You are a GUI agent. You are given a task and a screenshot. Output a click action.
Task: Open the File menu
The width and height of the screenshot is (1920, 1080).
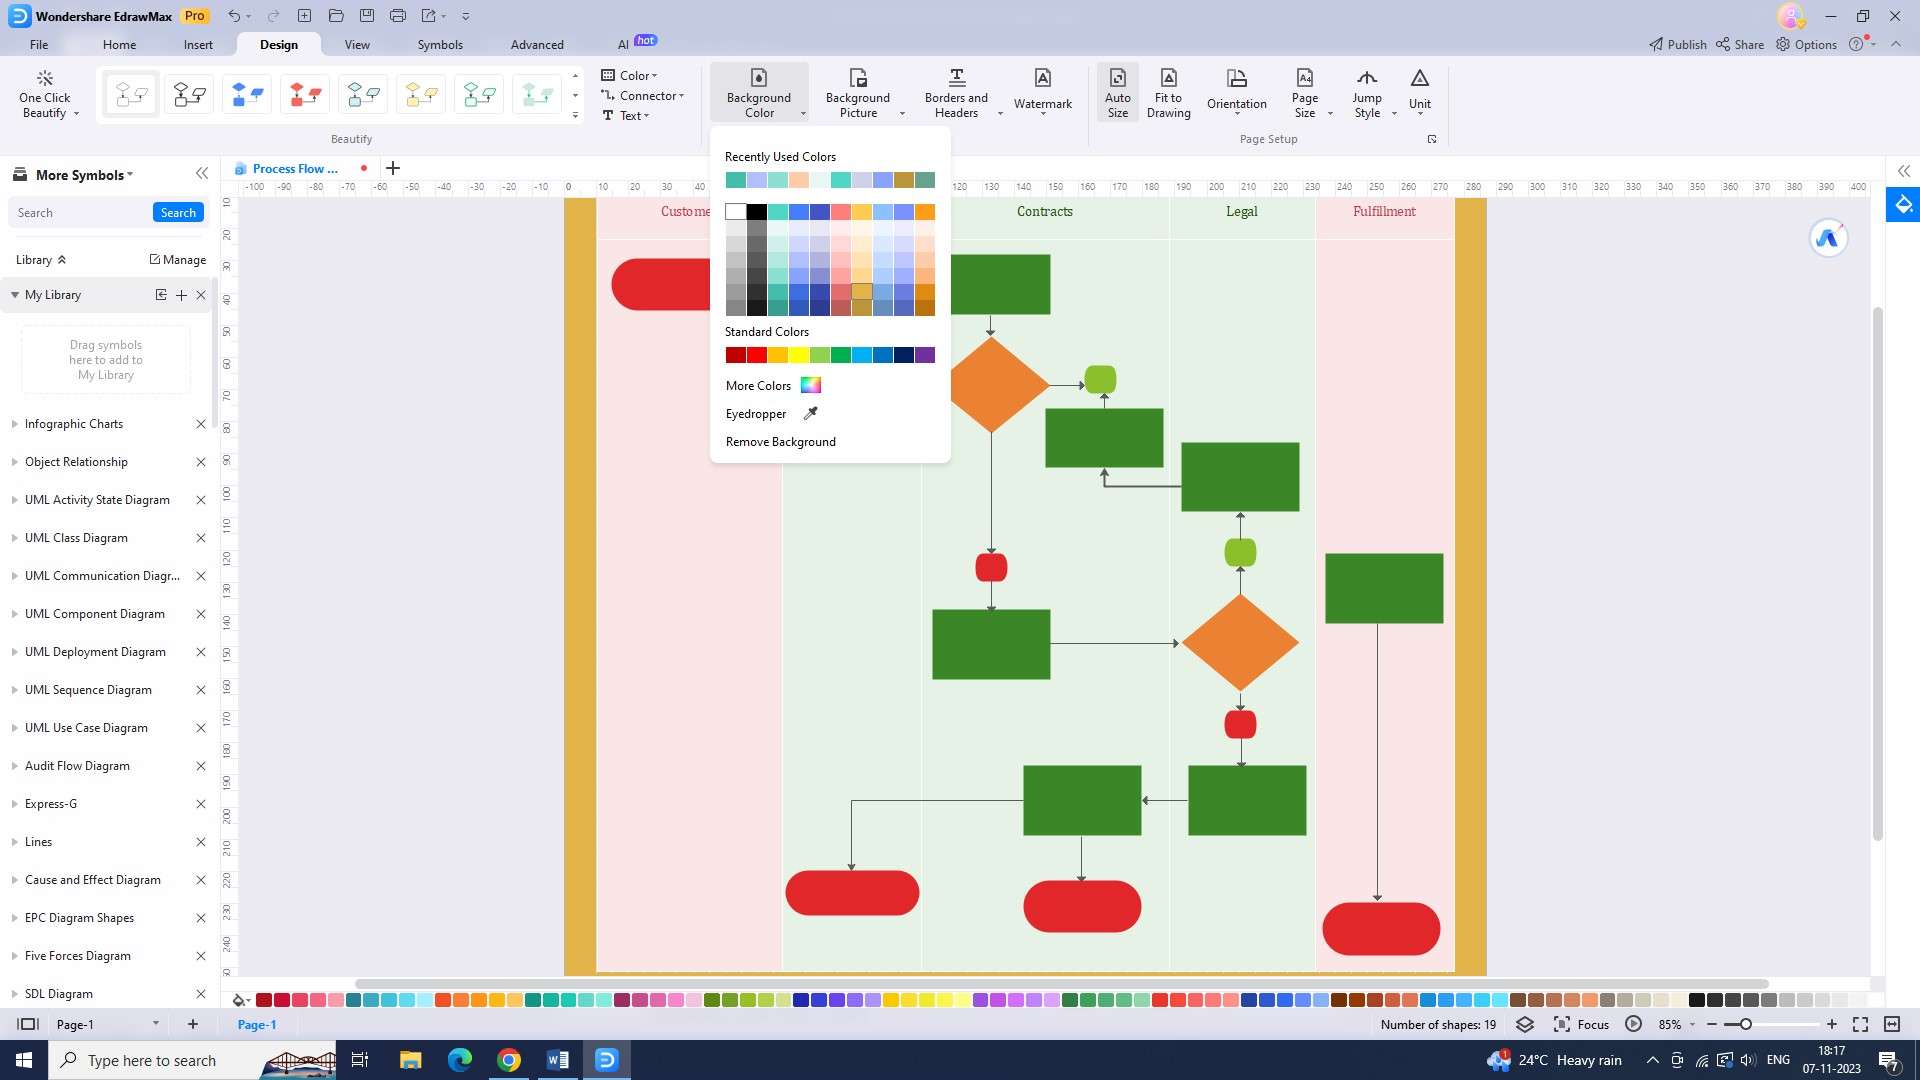tap(39, 45)
